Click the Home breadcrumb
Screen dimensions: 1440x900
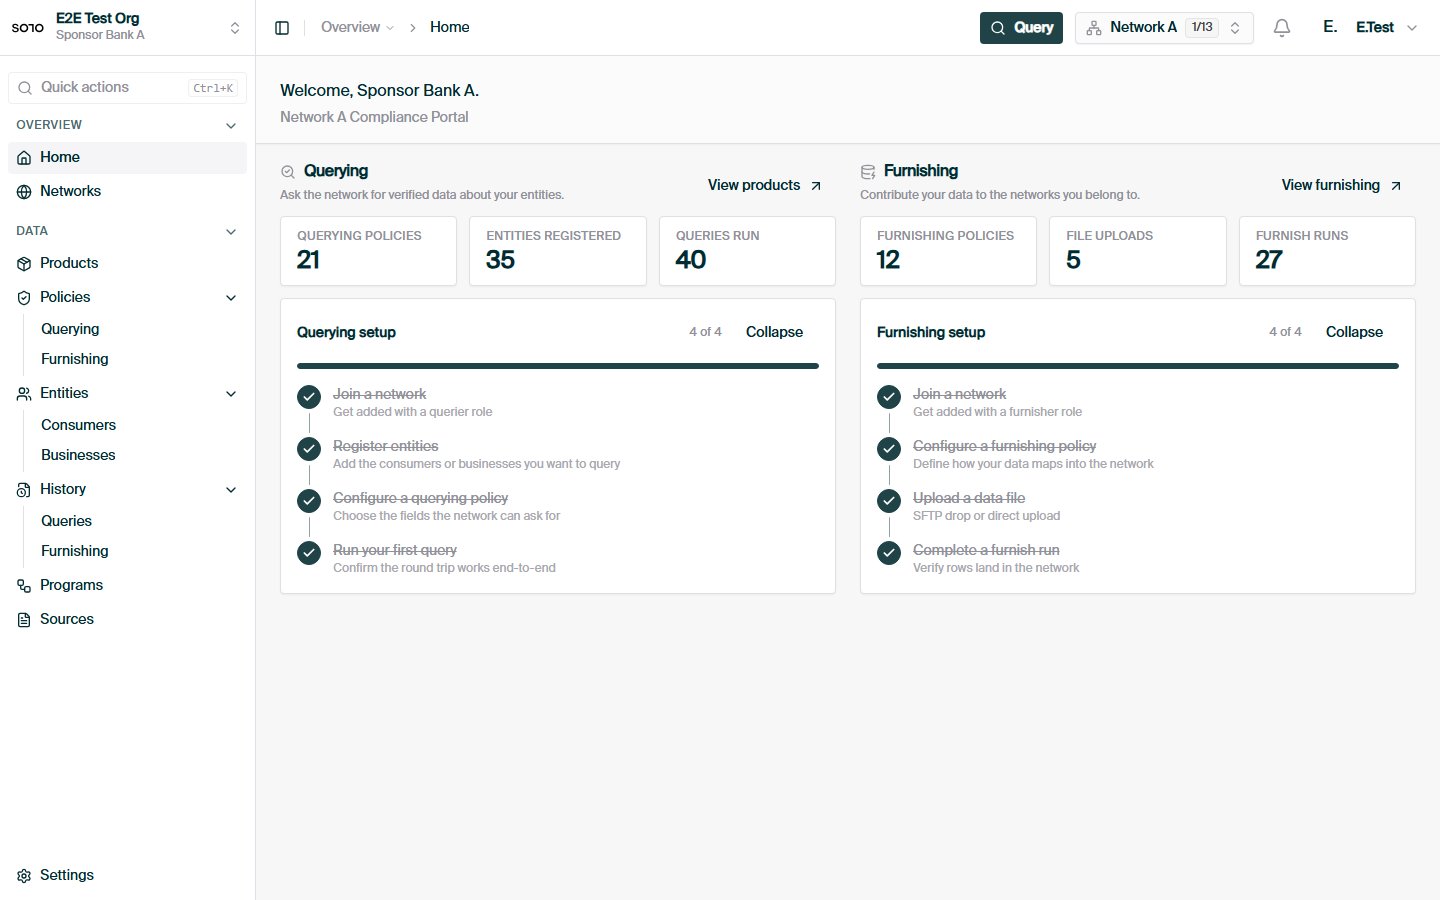click(450, 27)
